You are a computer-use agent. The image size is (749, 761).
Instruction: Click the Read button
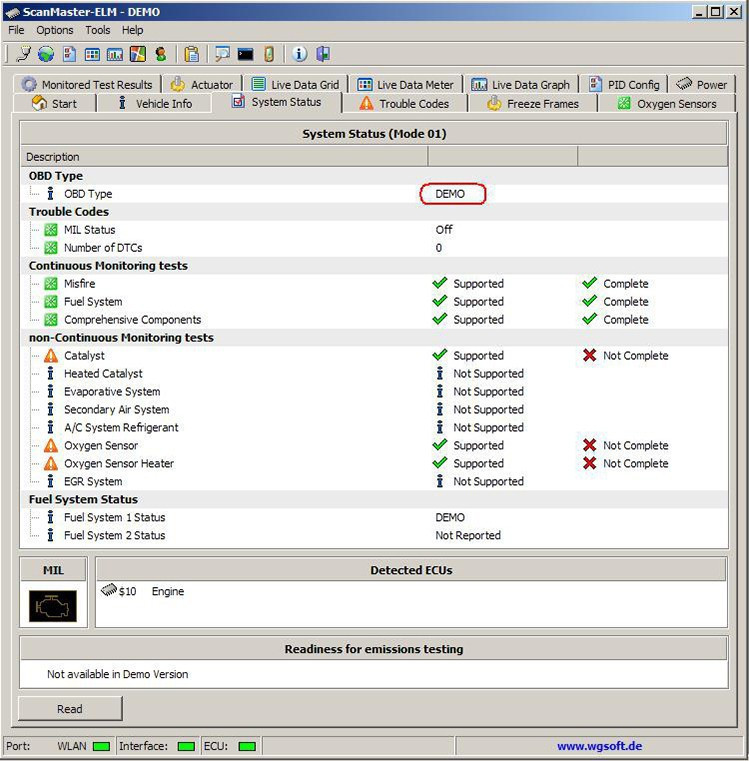70,709
